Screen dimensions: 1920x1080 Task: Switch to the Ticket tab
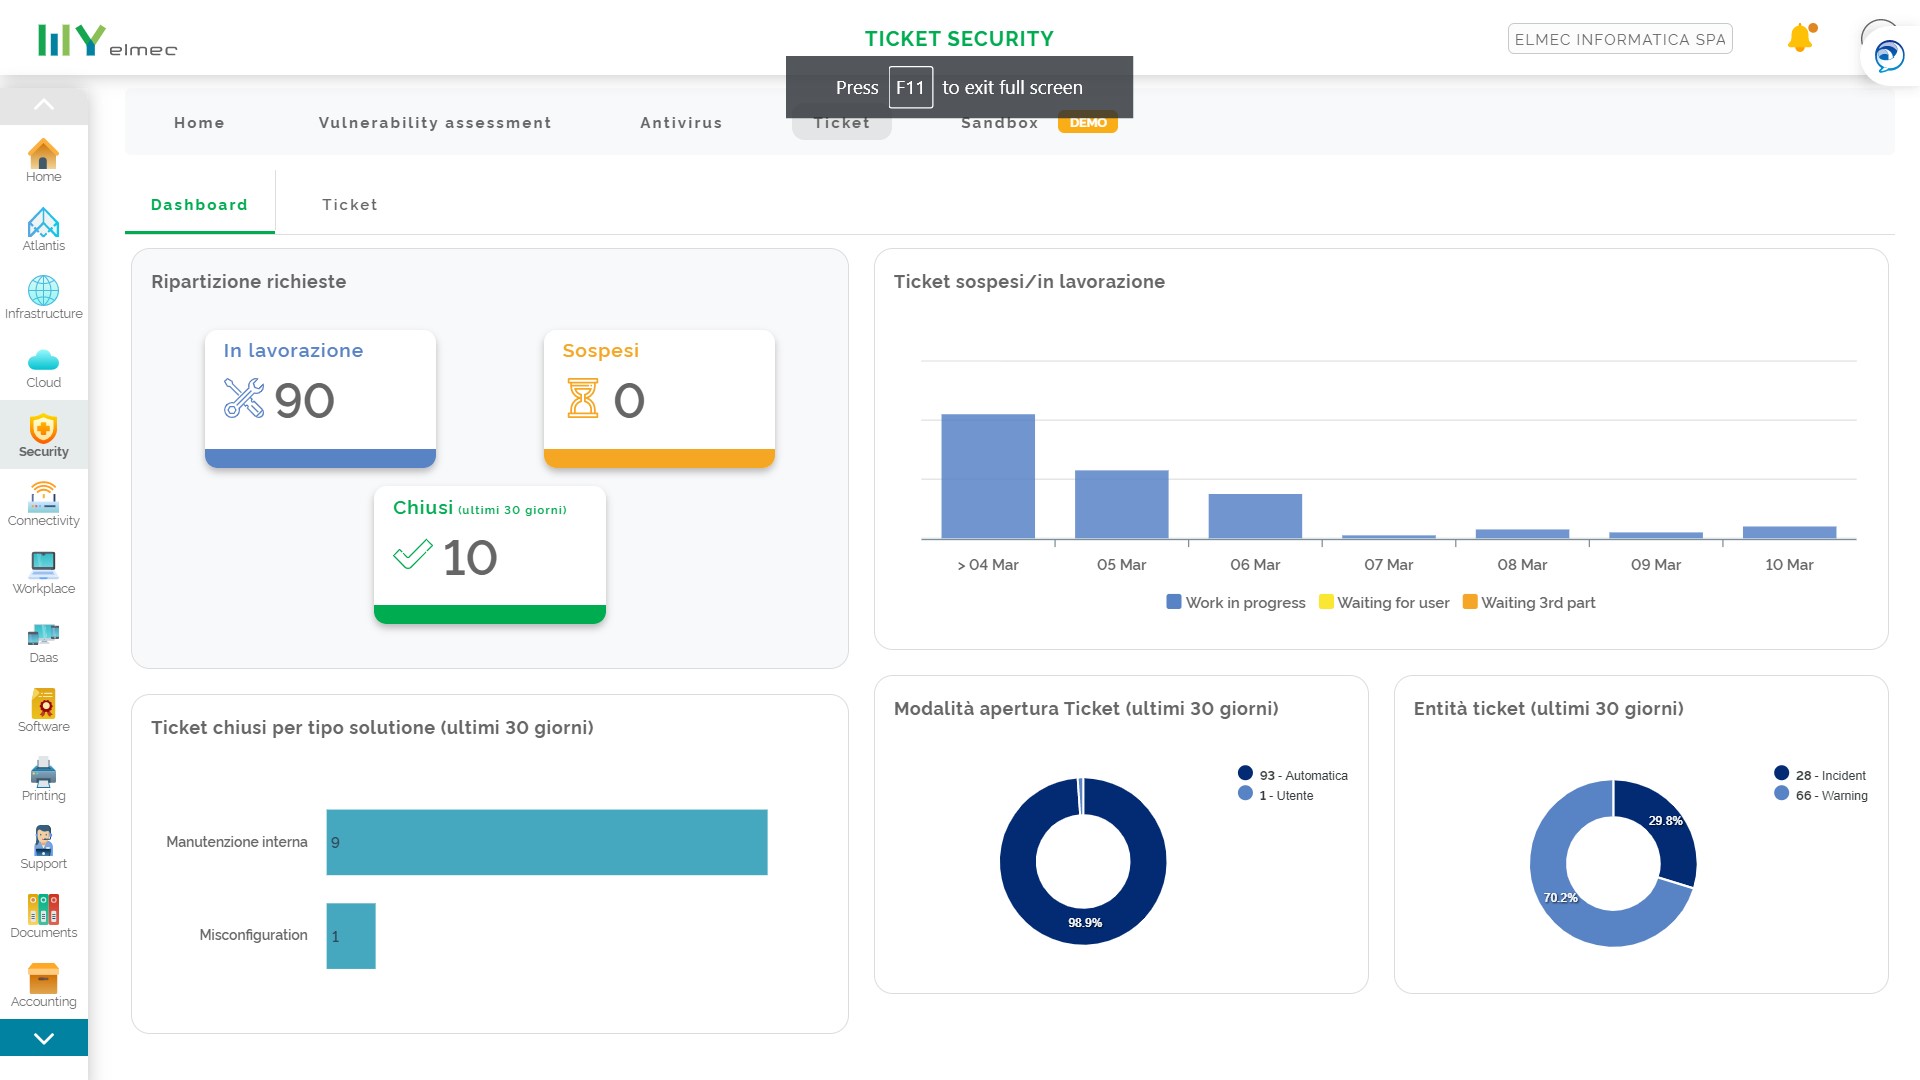349,204
